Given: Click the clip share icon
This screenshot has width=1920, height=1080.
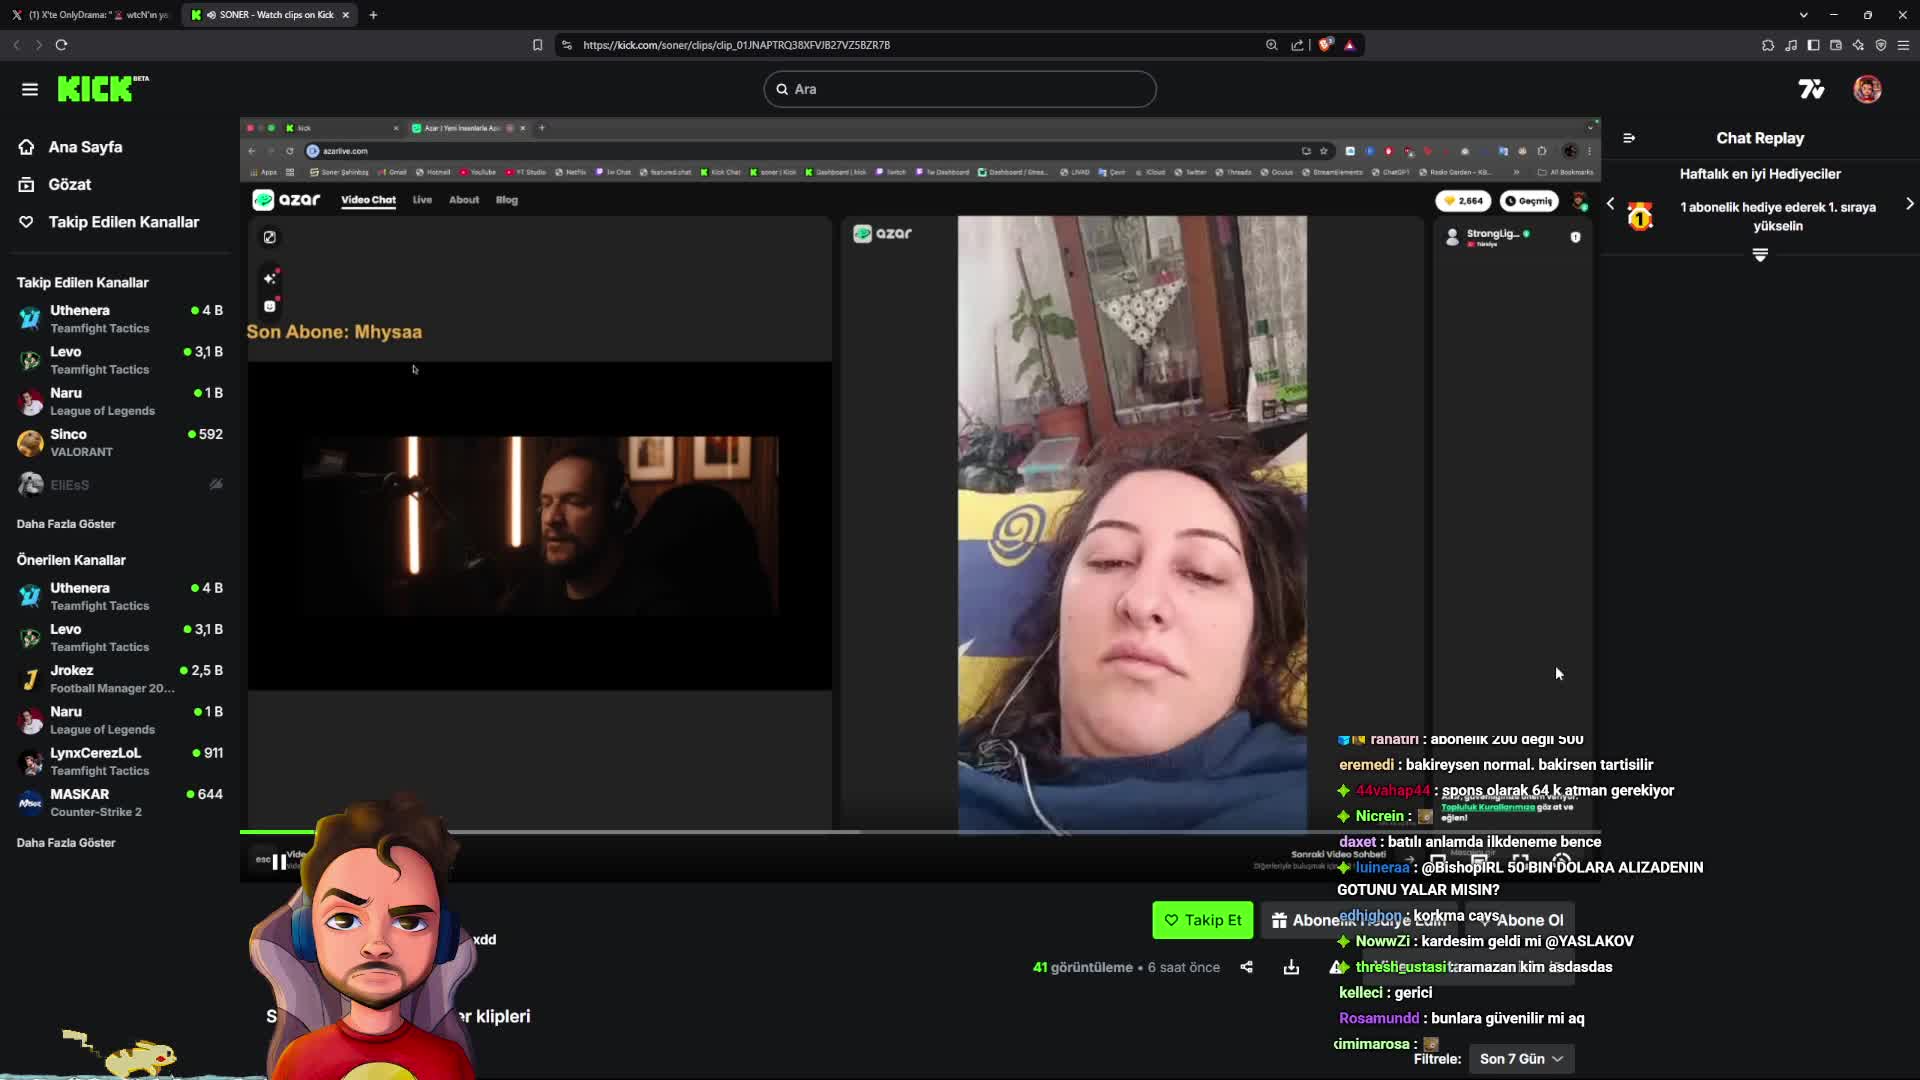Looking at the screenshot, I should click(x=1246, y=967).
